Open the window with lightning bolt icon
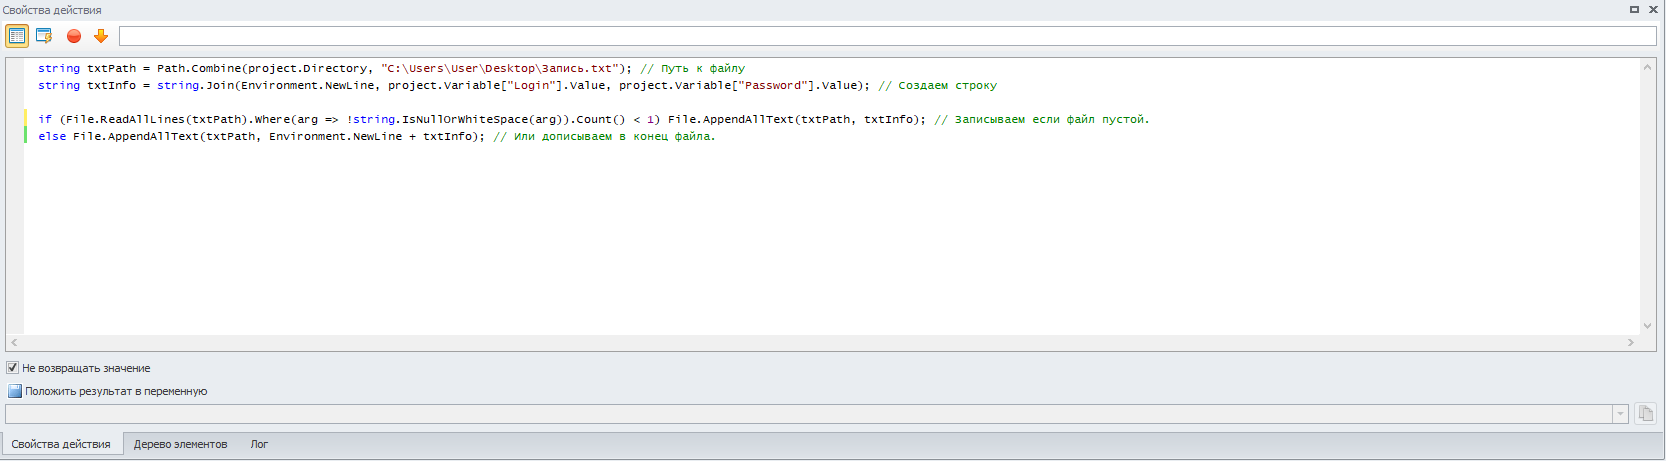Screen dimensions: 1666x461 coord(44,36)
